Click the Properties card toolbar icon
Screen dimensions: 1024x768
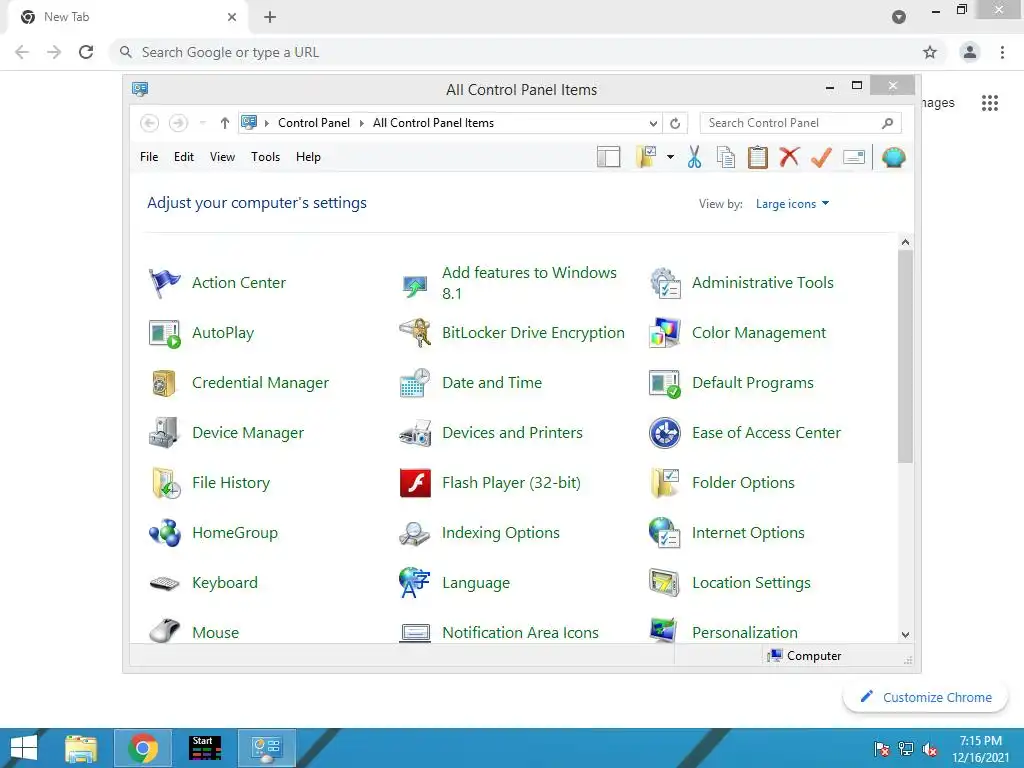[x=854, y=157]
